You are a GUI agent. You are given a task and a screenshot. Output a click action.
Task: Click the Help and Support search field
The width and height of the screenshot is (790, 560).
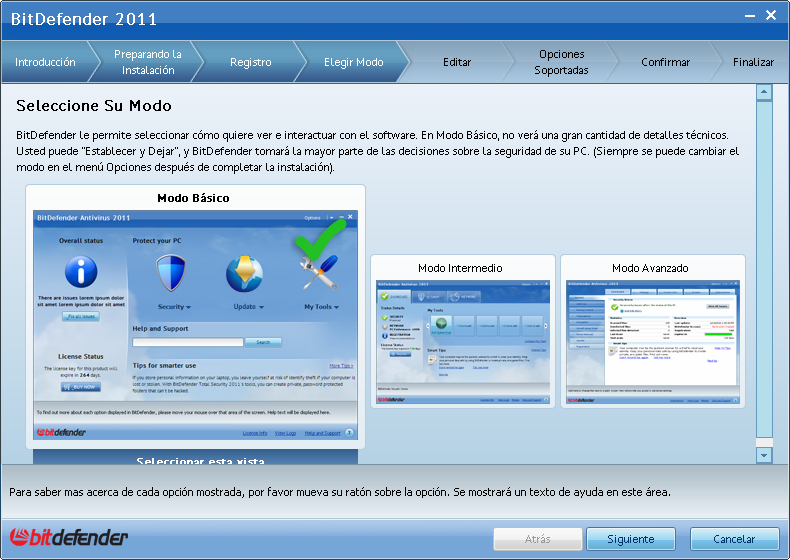[188, 342]
